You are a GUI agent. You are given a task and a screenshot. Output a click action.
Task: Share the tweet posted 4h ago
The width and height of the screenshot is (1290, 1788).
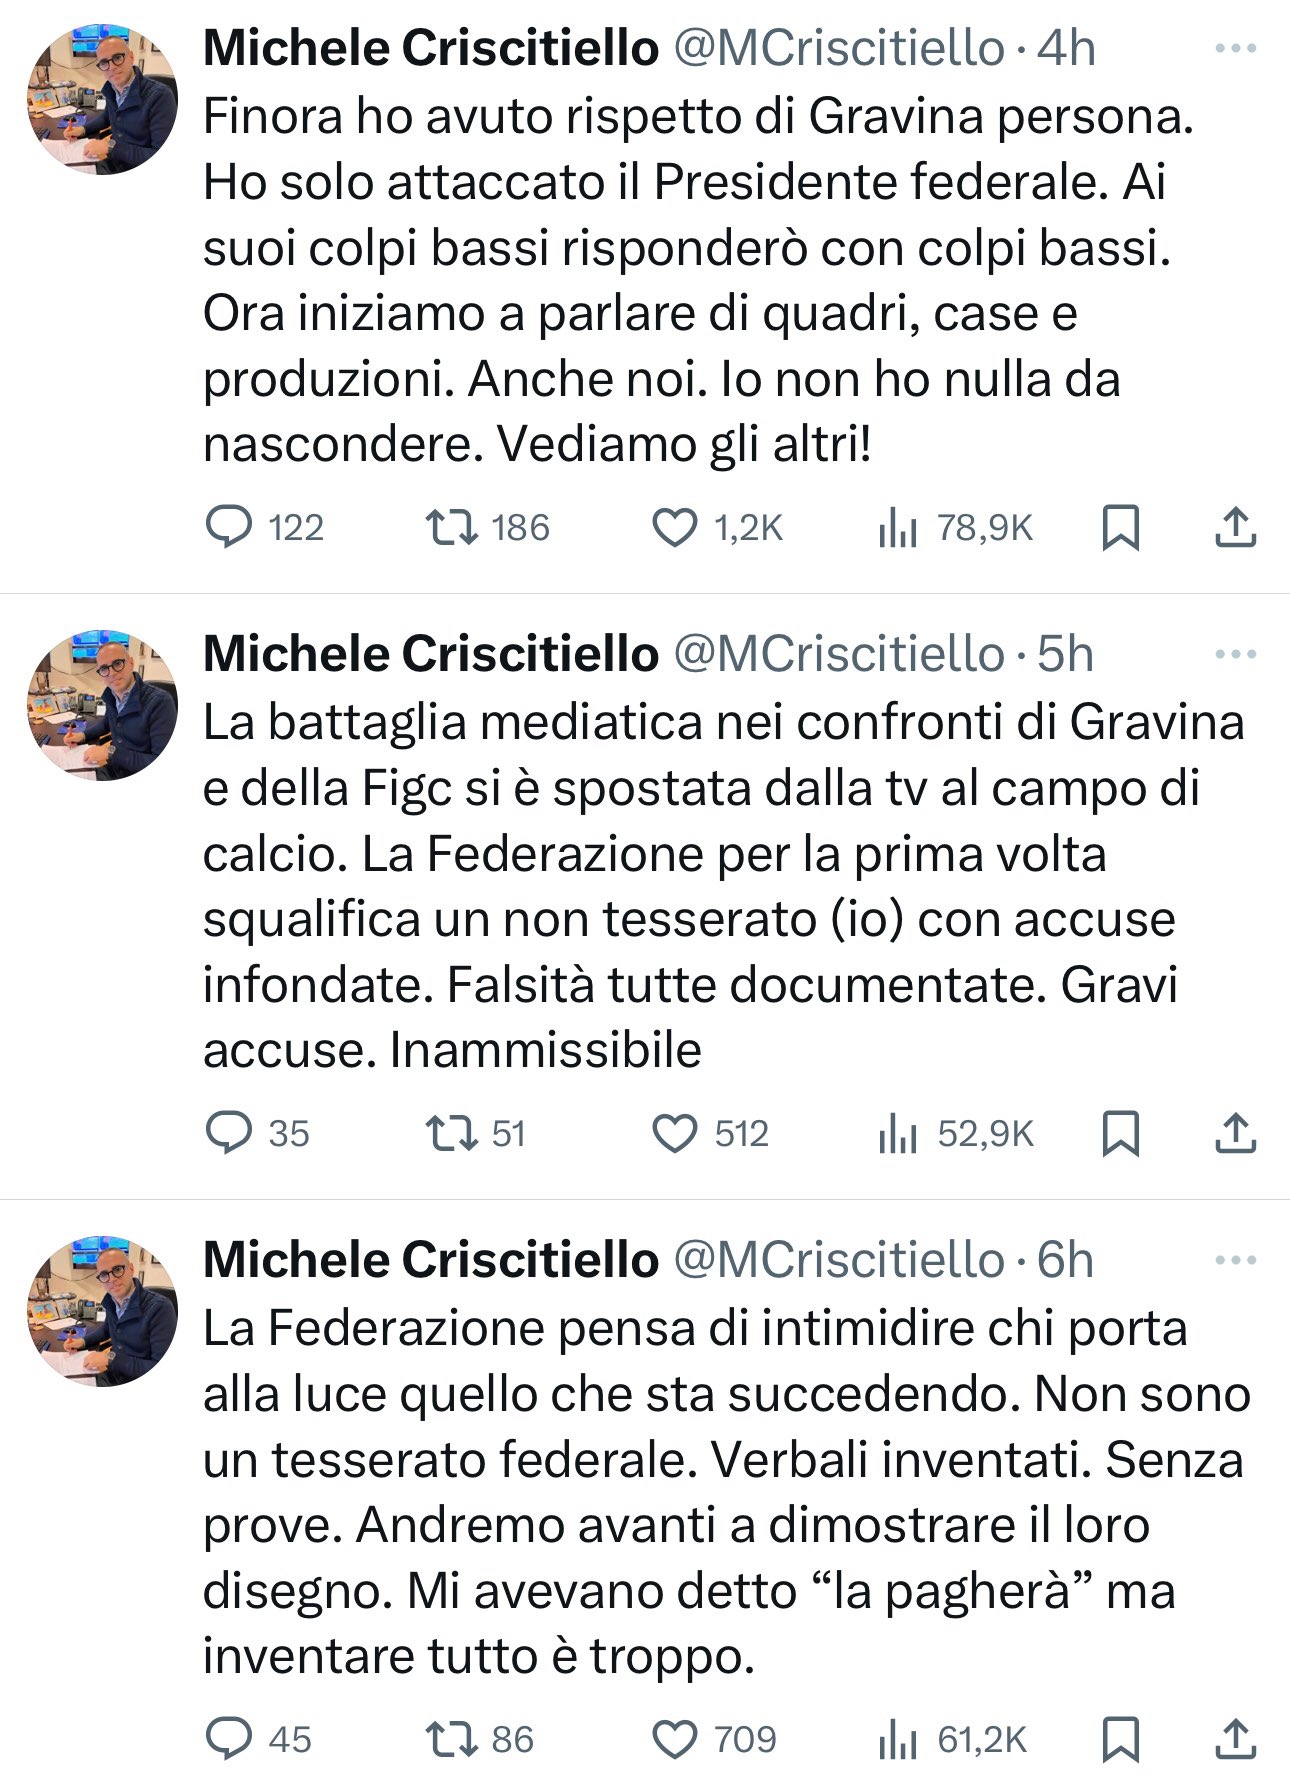pos(1235,527)
